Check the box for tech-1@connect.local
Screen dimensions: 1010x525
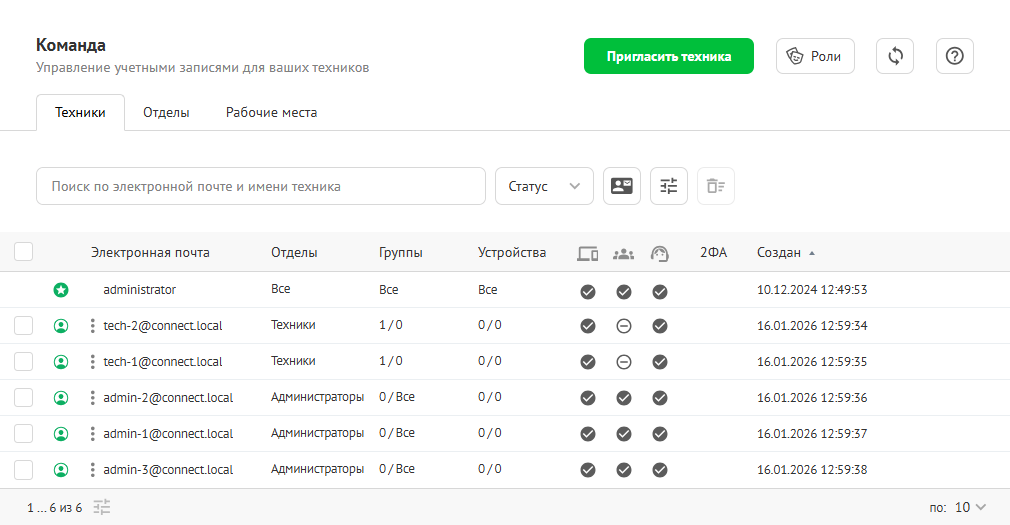point(24,362)
